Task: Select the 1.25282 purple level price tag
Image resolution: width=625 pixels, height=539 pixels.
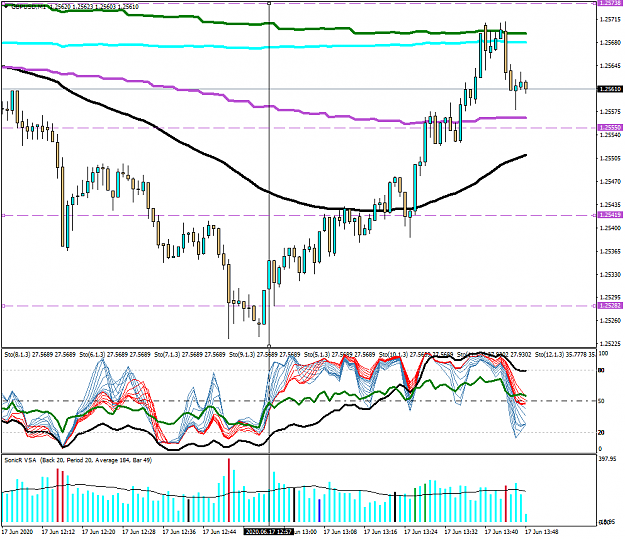Action: point(610,306)
